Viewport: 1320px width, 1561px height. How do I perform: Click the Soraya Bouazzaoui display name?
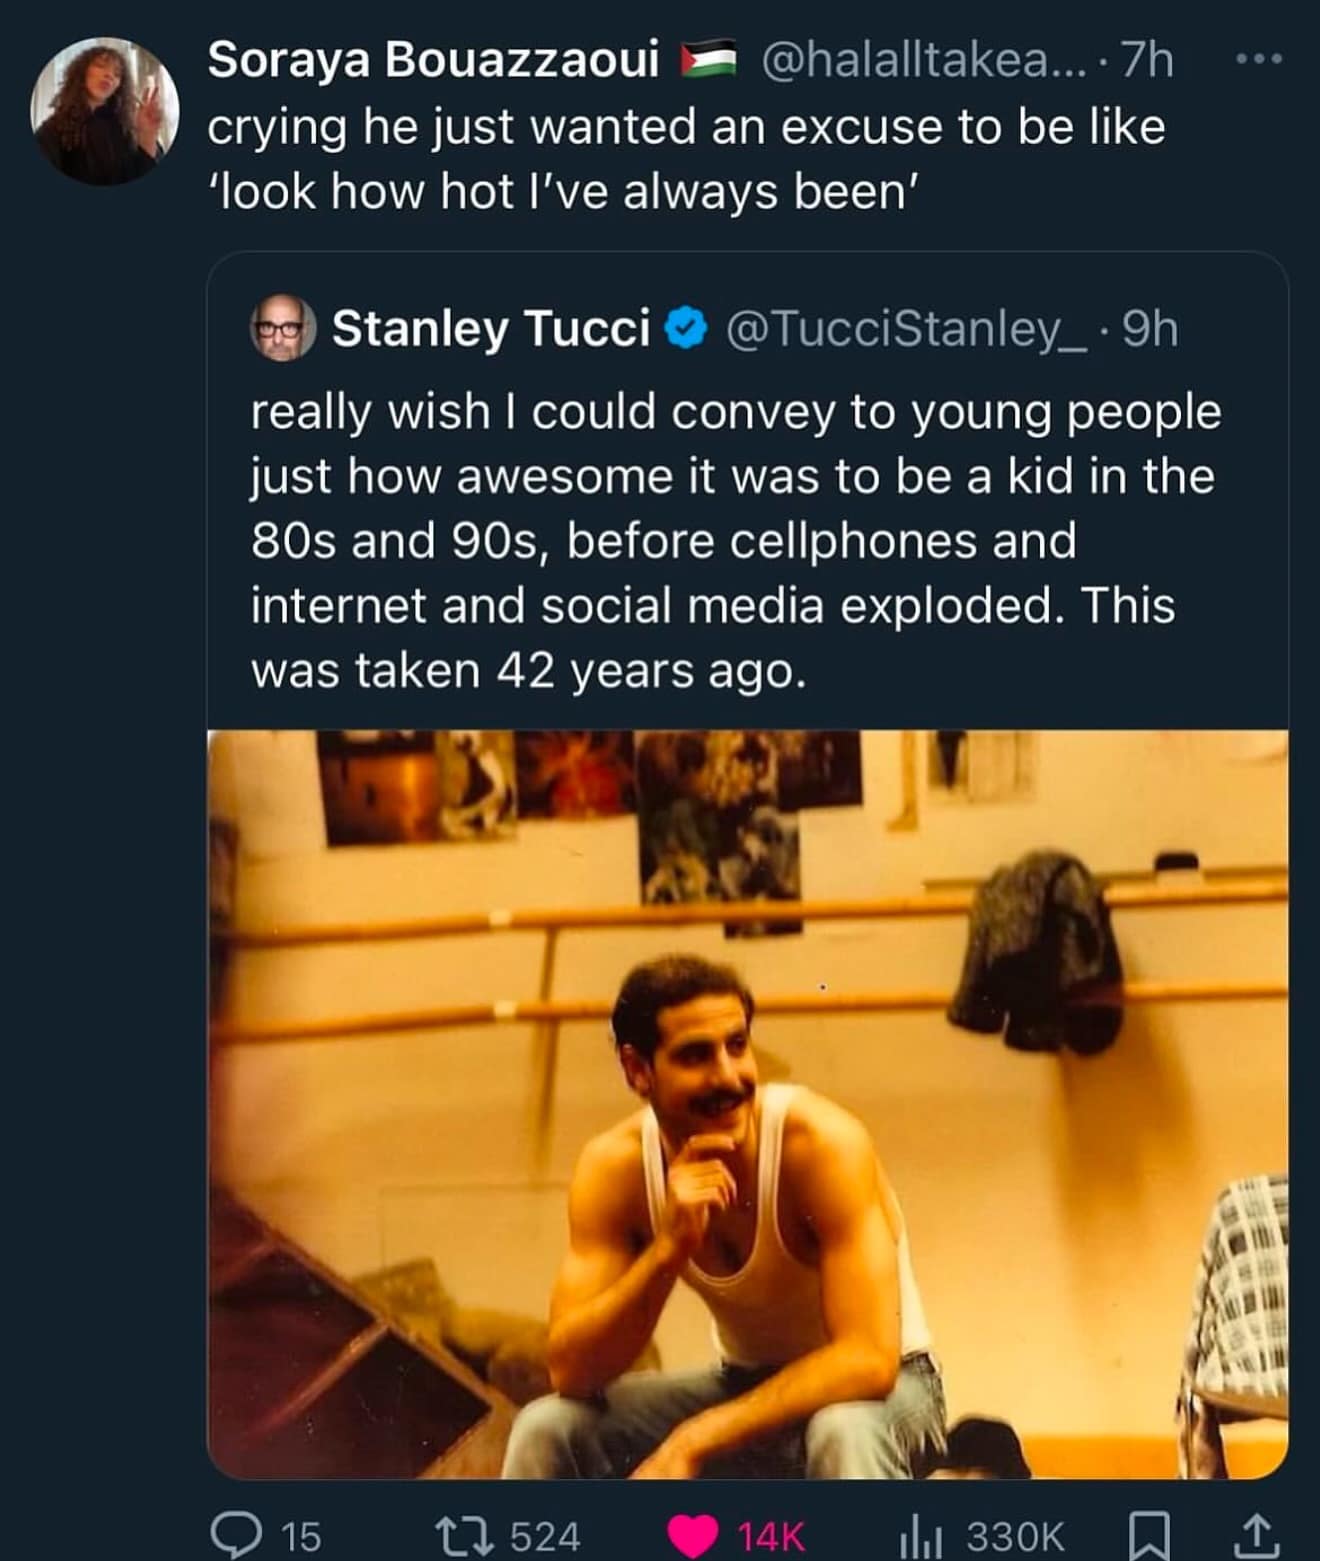point(432,62)
